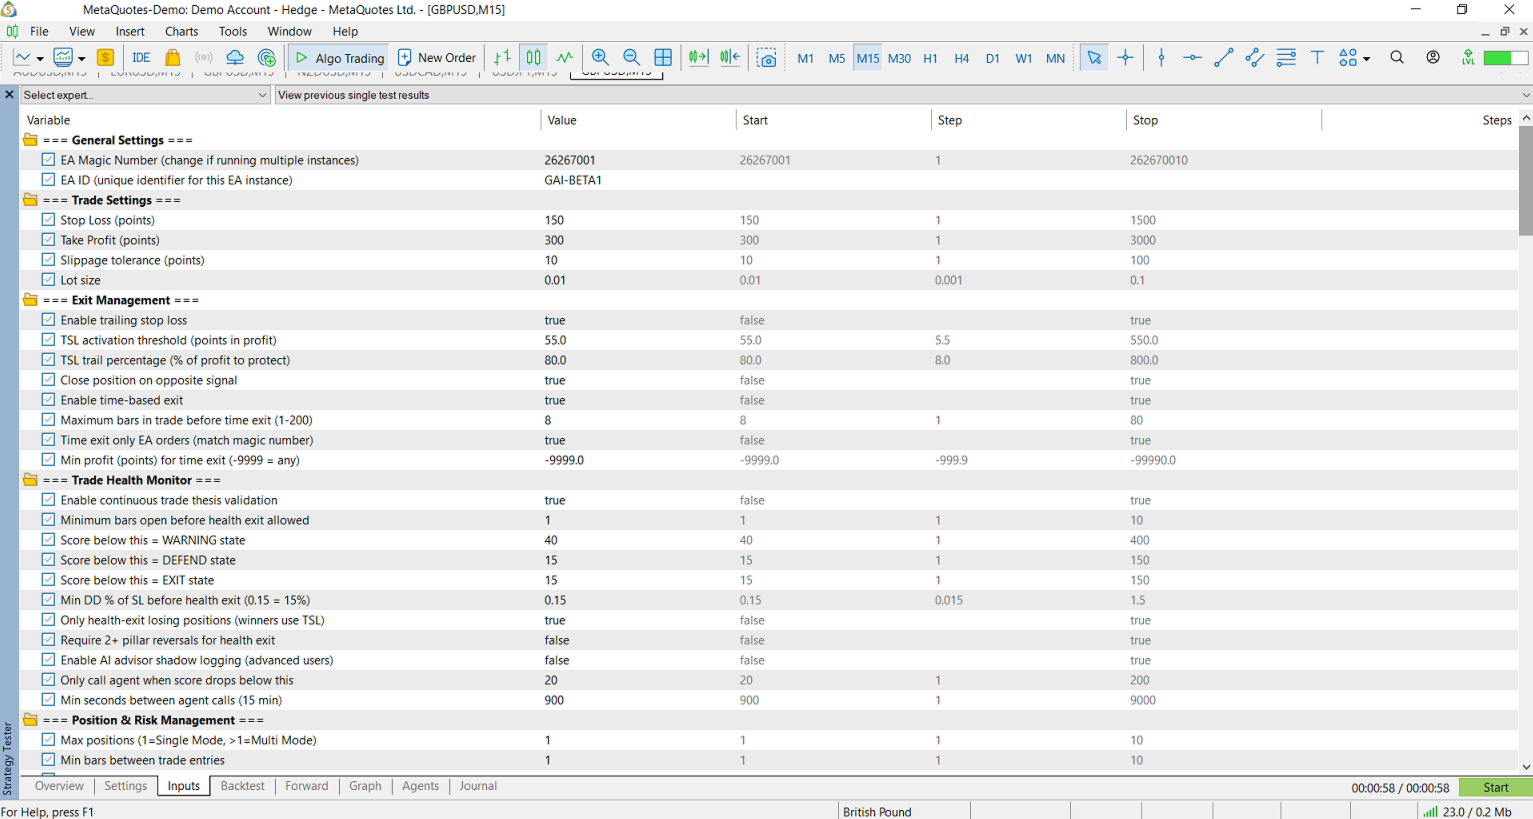Click the green Start button
Screen dimensions: 1533x819
click(1495, 787)
